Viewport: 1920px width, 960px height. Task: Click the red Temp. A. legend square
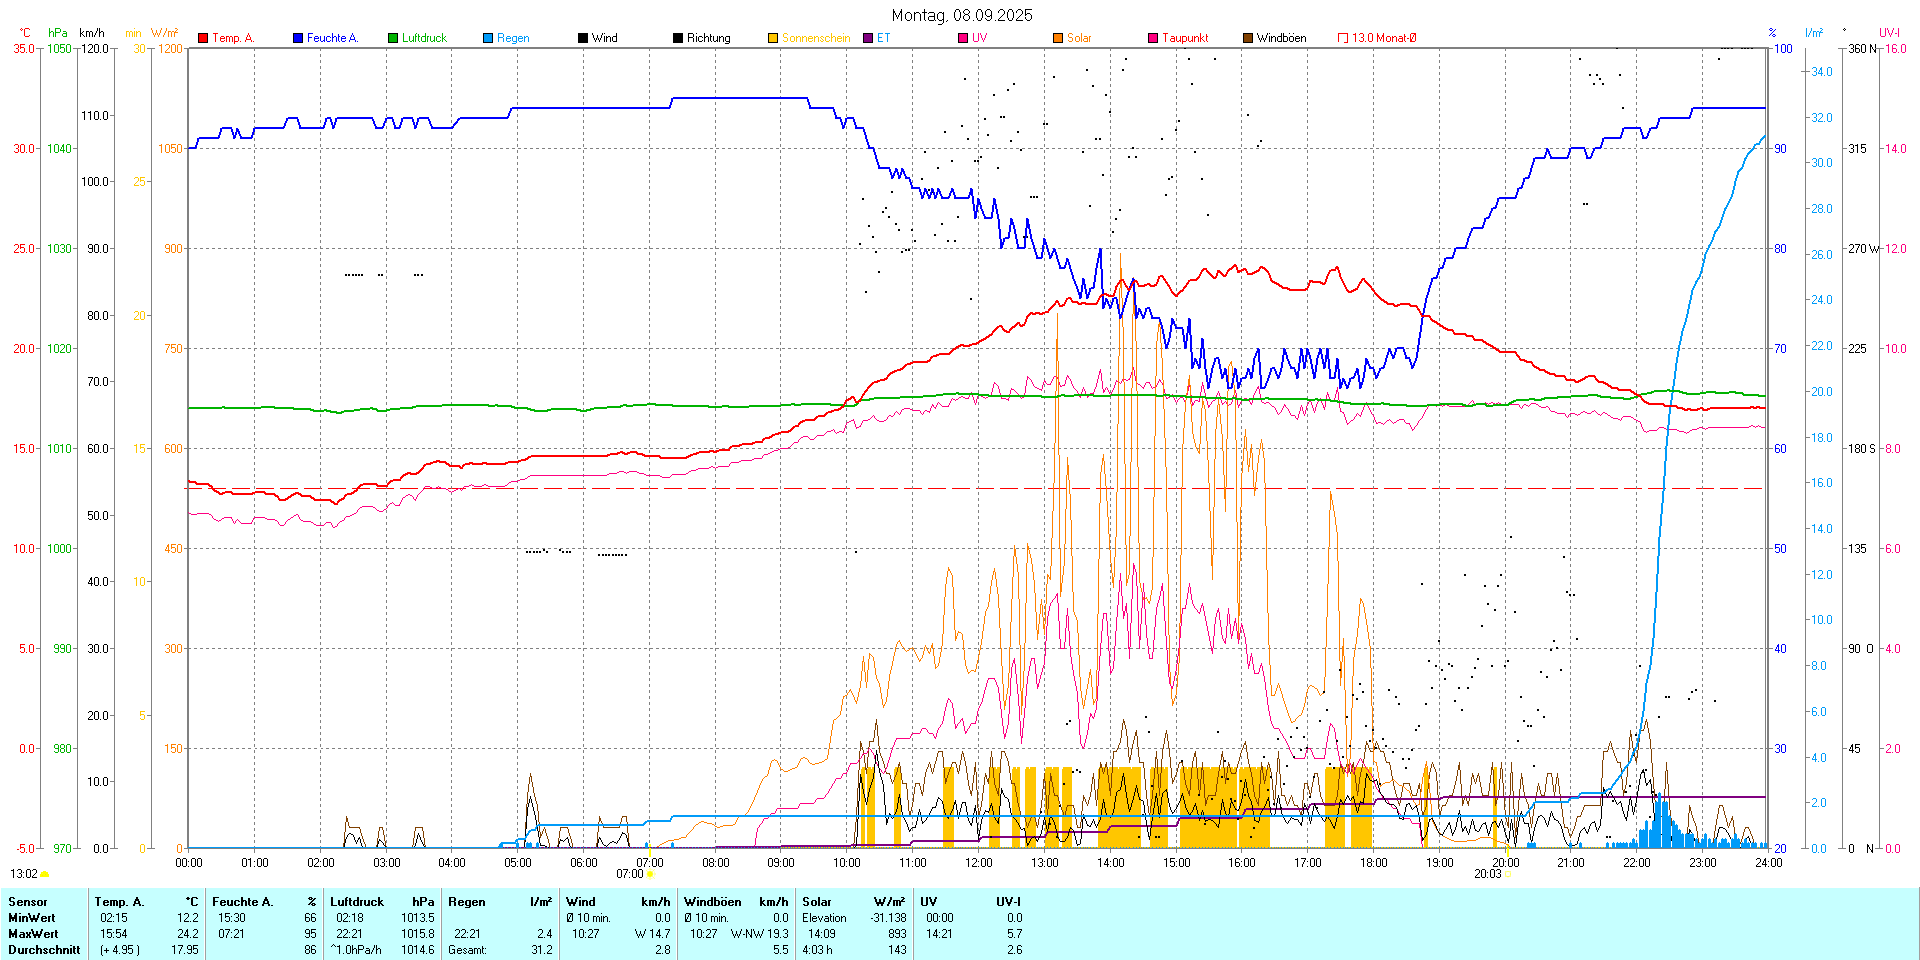point(203,38)
